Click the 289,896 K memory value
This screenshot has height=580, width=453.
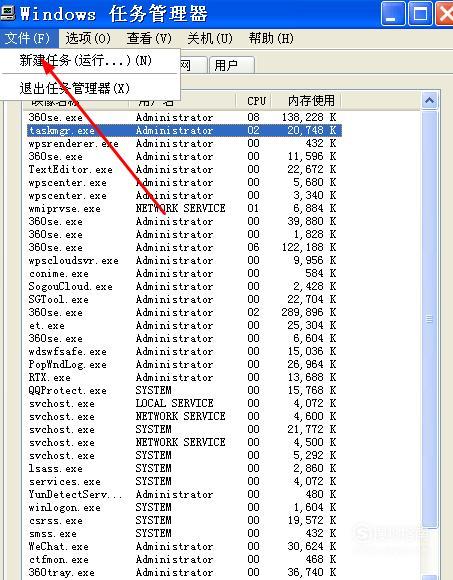pos(309,312)
